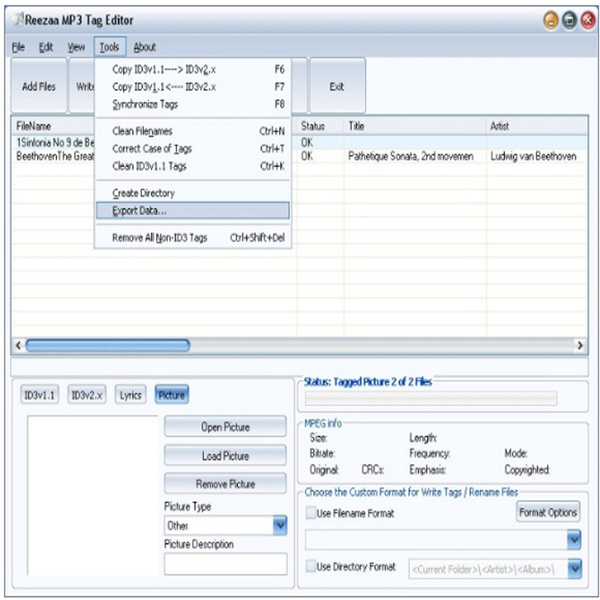The image size is (600, 600).
Task: Click the partly hidden Write toolbar button
Action: coord(82,86)
